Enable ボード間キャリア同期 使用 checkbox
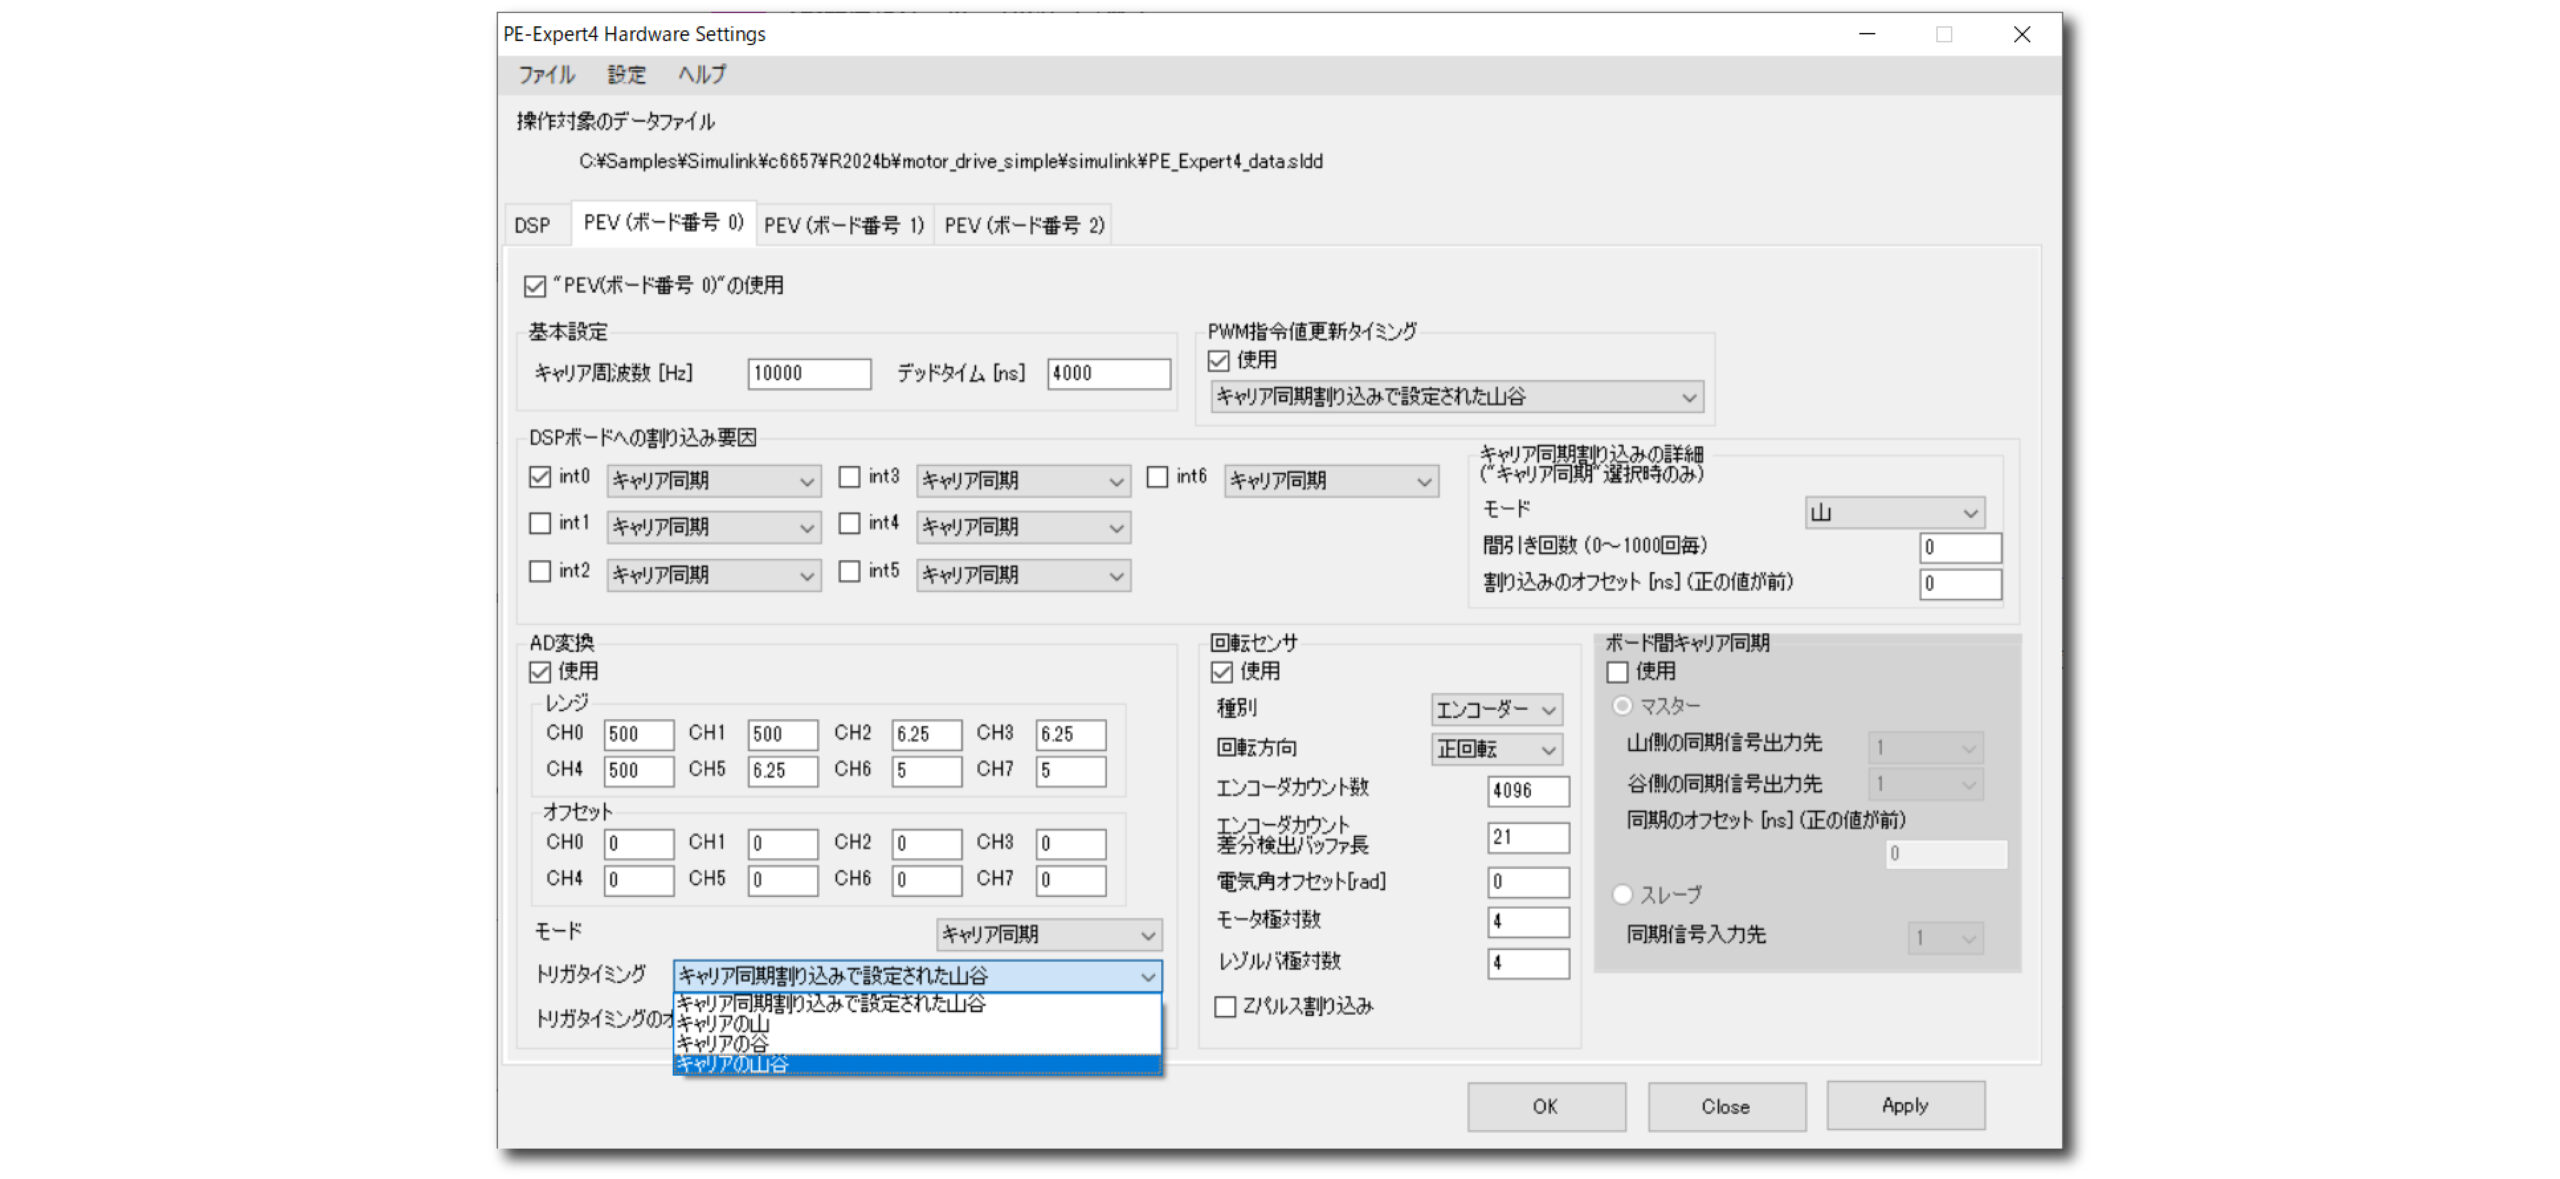2560x1179 pixels. 1617,671
